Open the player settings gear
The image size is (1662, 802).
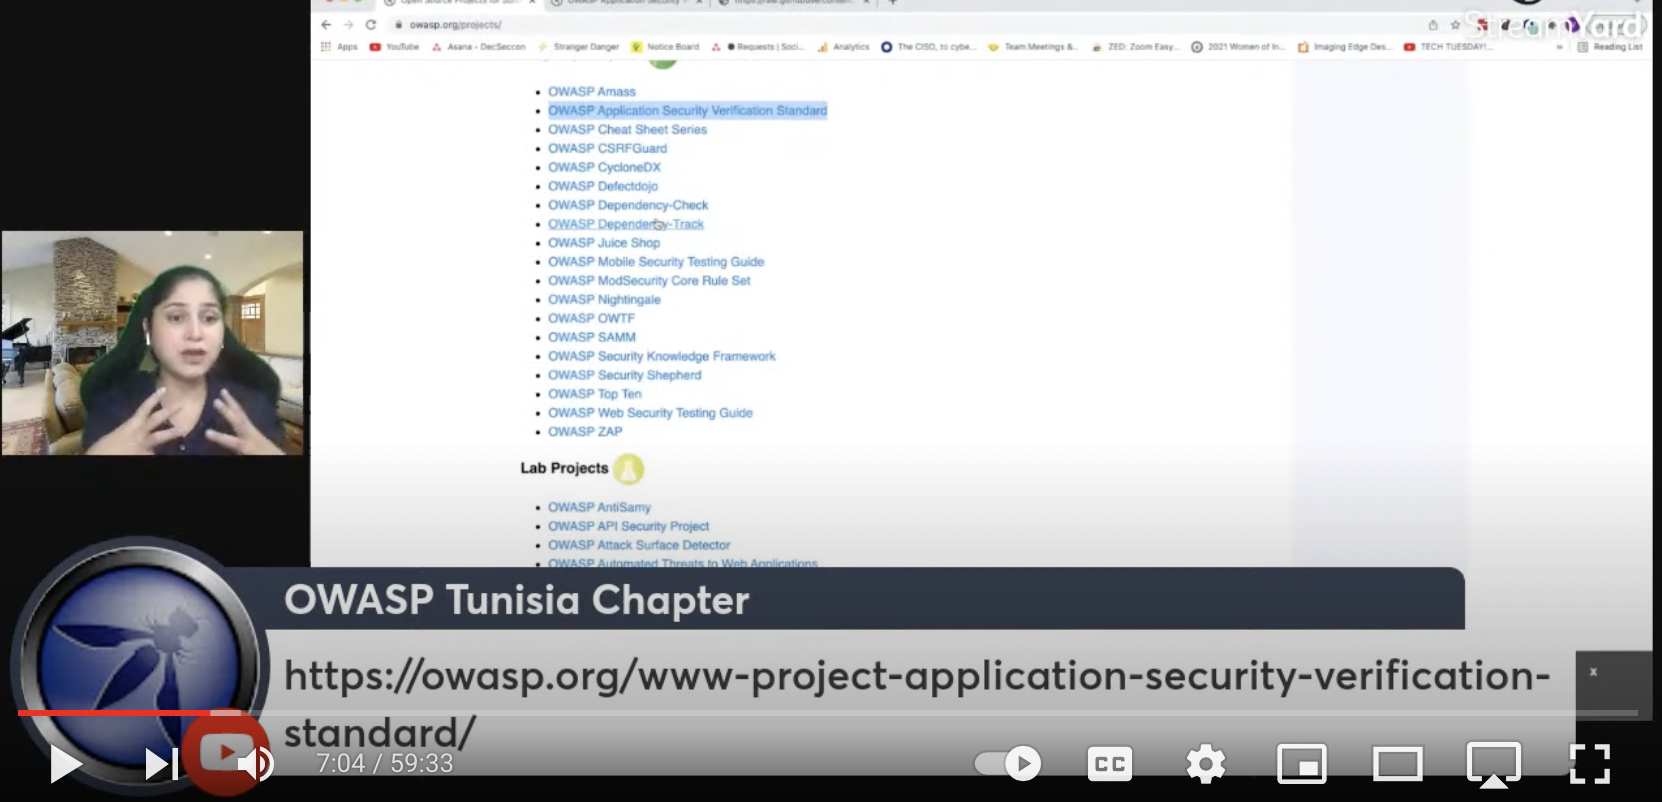(x=1206, y=764)
